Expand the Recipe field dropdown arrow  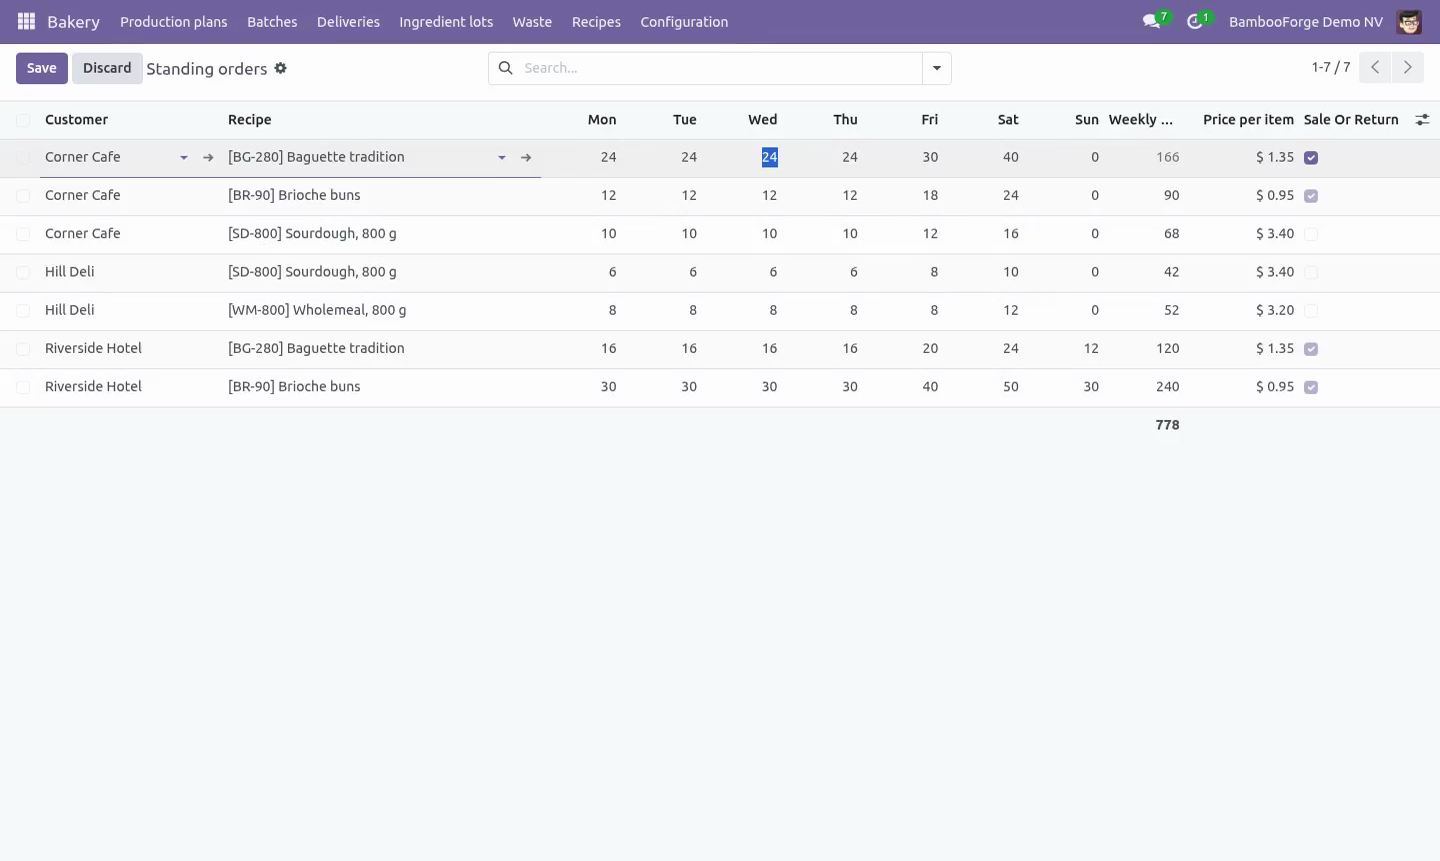[502, 157]
